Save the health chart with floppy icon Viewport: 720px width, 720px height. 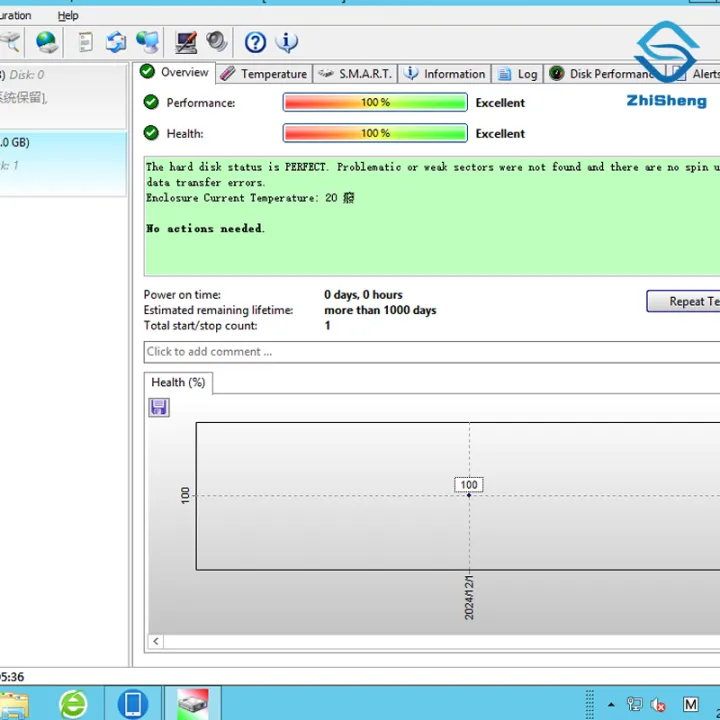point(159,407)
